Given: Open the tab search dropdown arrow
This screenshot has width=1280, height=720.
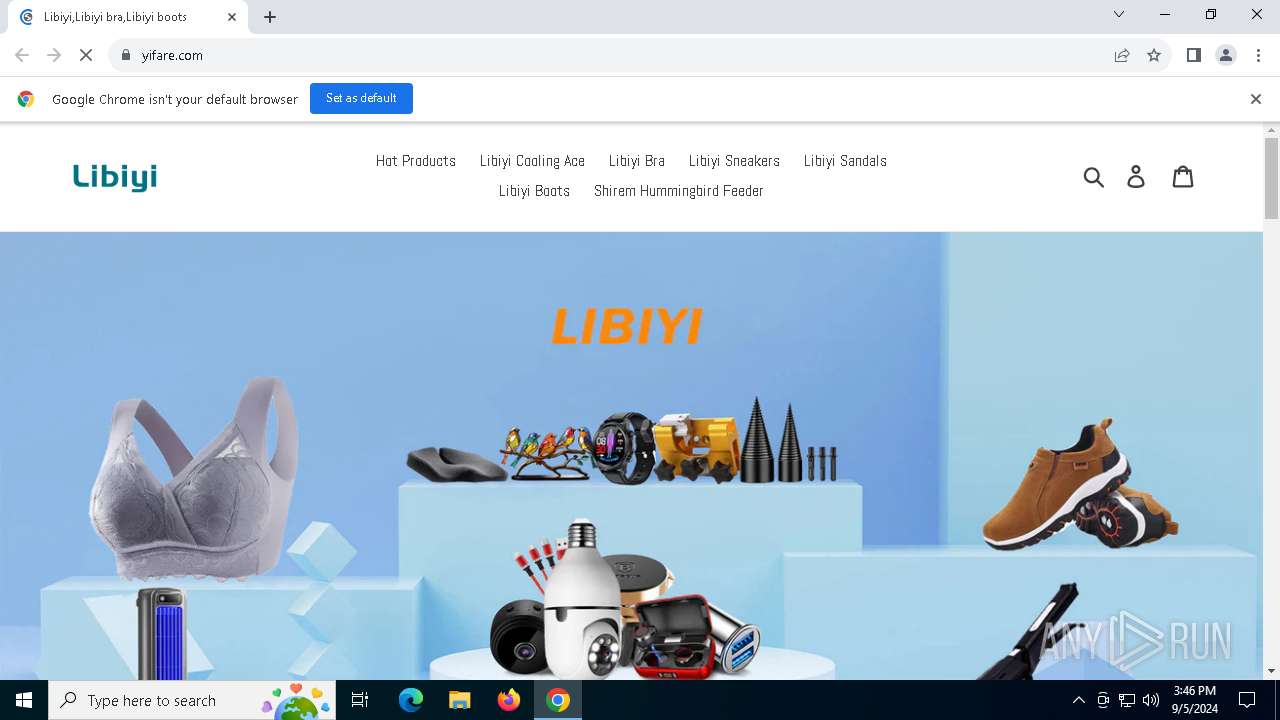Looking at the screenshot, I should 1119,14.
